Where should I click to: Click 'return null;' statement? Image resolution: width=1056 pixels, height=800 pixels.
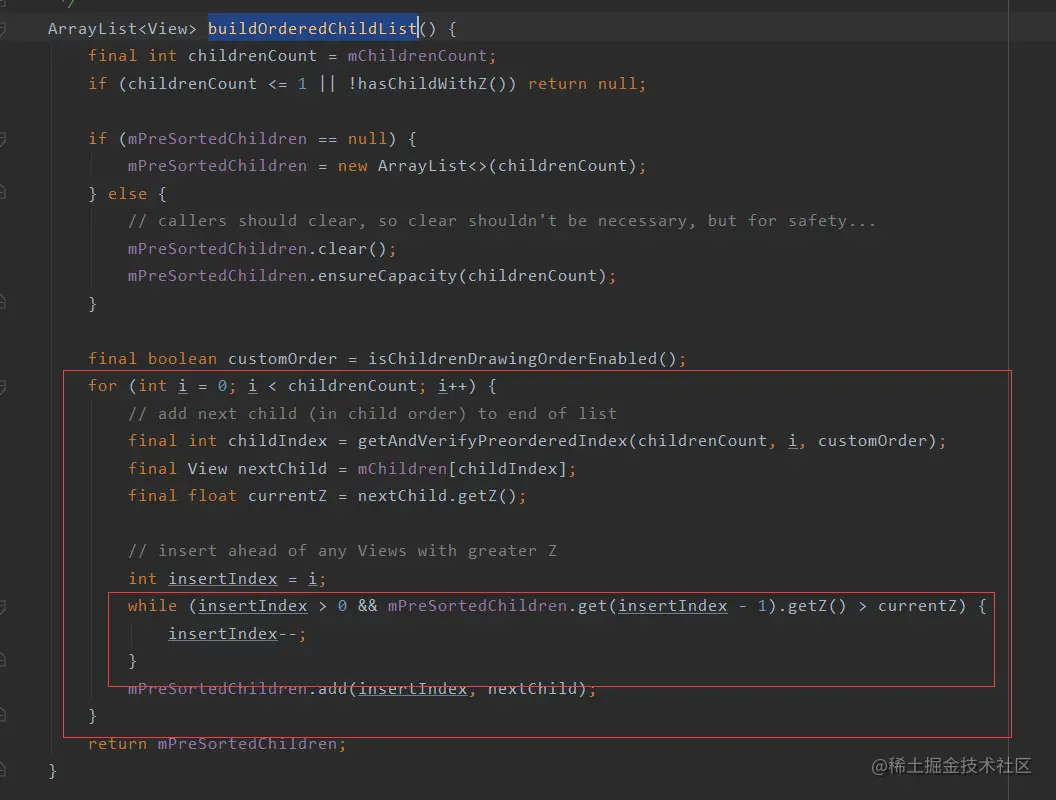[x=587, y=84]
